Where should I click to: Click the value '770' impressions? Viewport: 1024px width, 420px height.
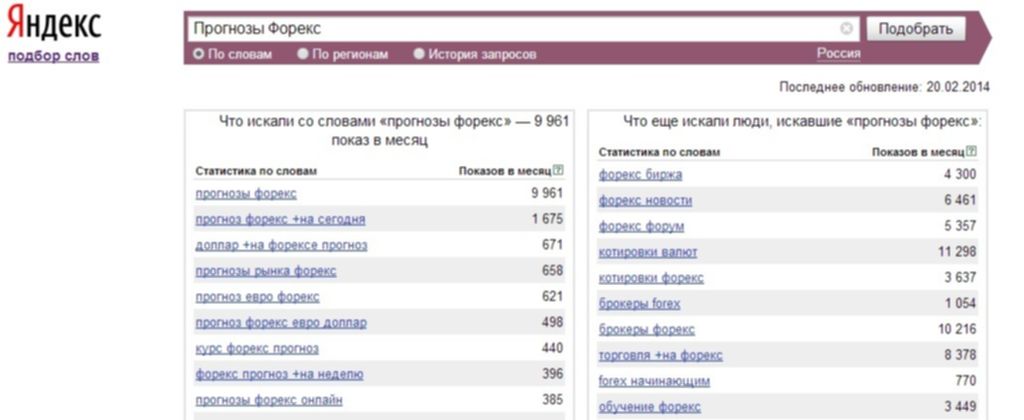pos(966,381)
